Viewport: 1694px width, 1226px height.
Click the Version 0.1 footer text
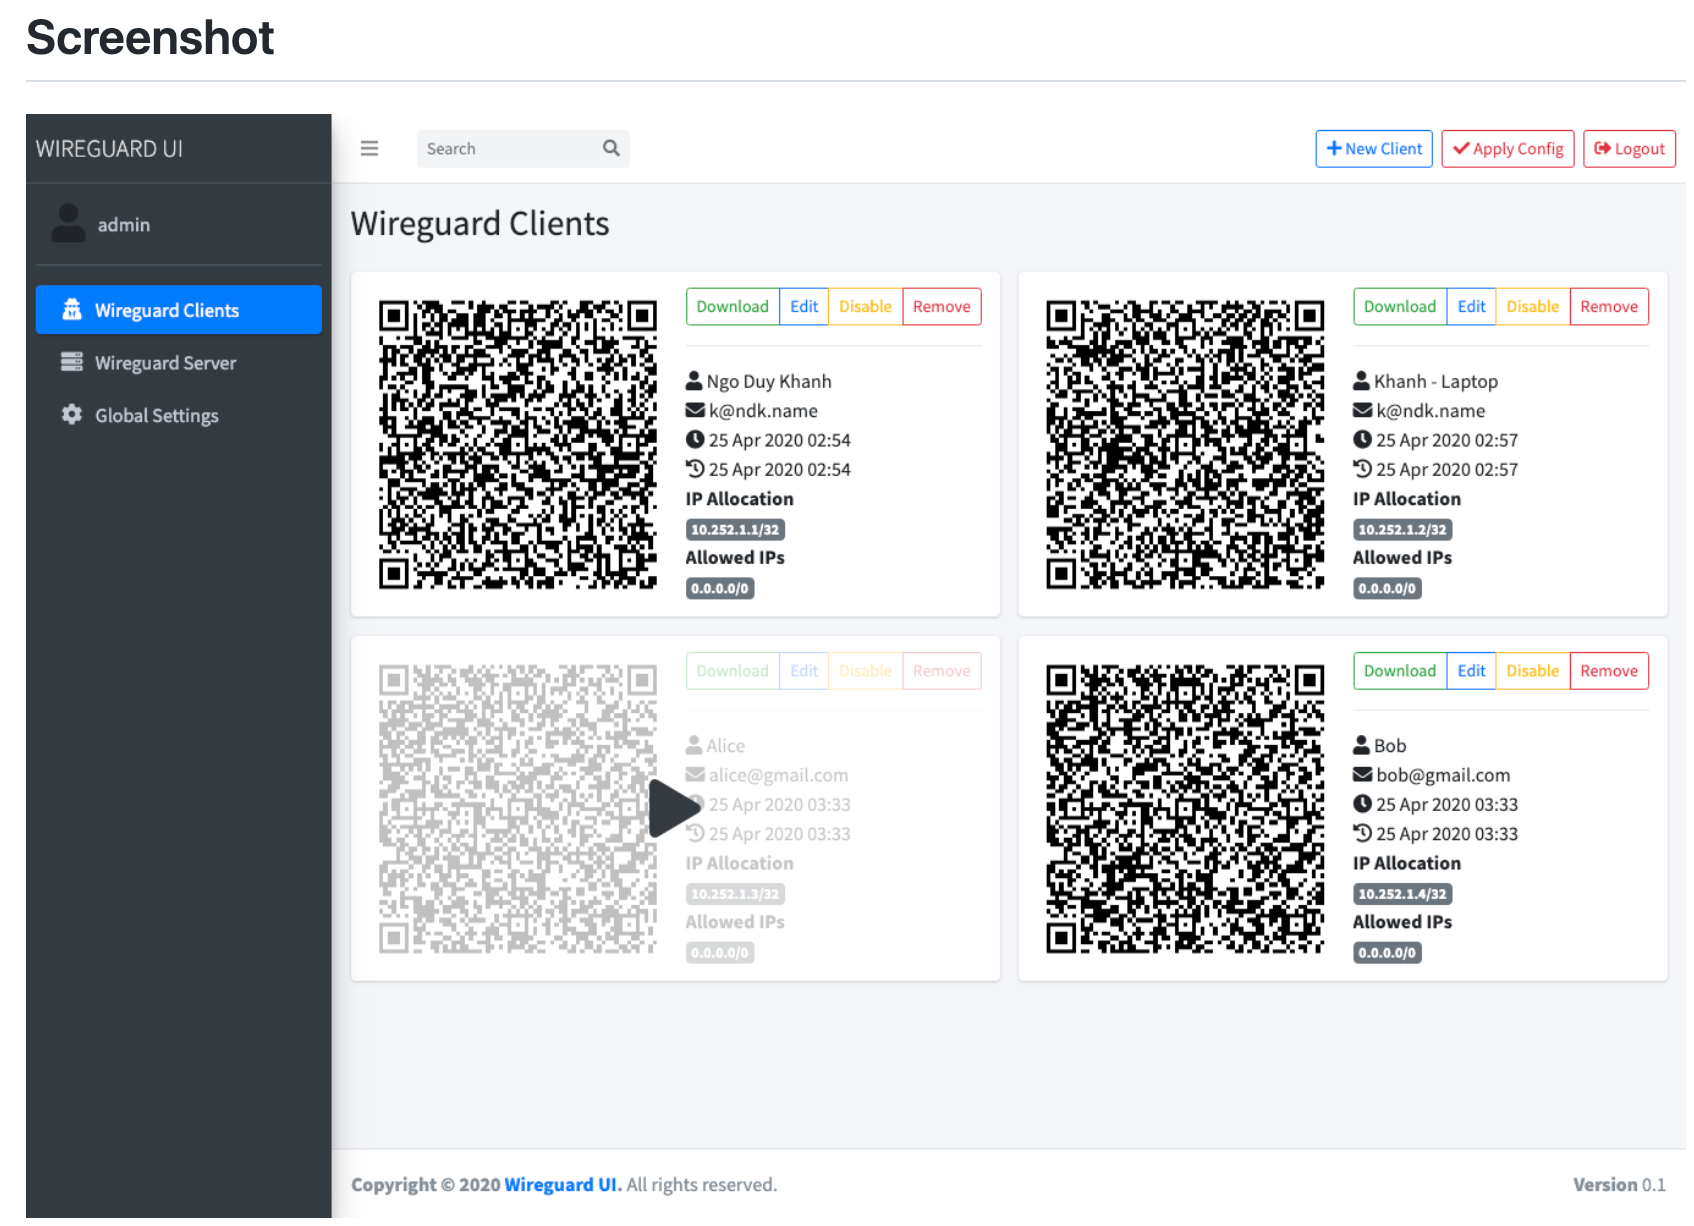tap(1619, 1184)
